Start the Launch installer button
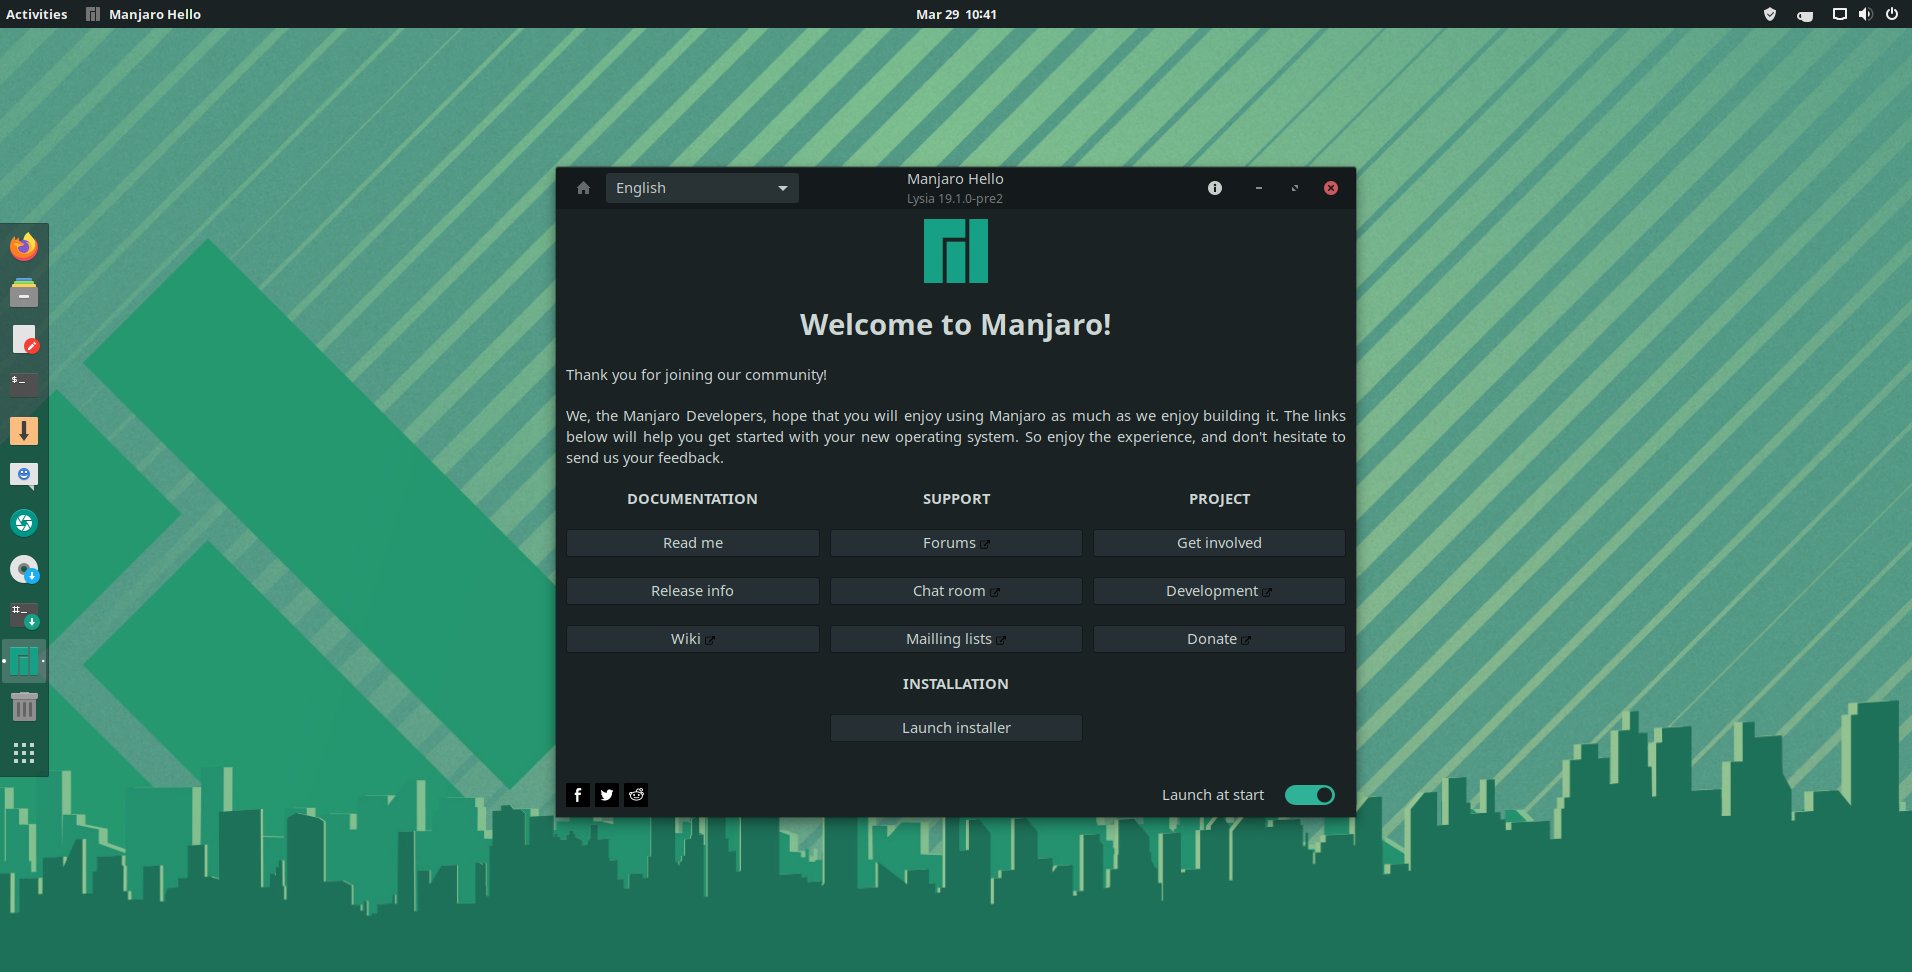The height and width of the screenshot is (972, 1912). (956, 728)
